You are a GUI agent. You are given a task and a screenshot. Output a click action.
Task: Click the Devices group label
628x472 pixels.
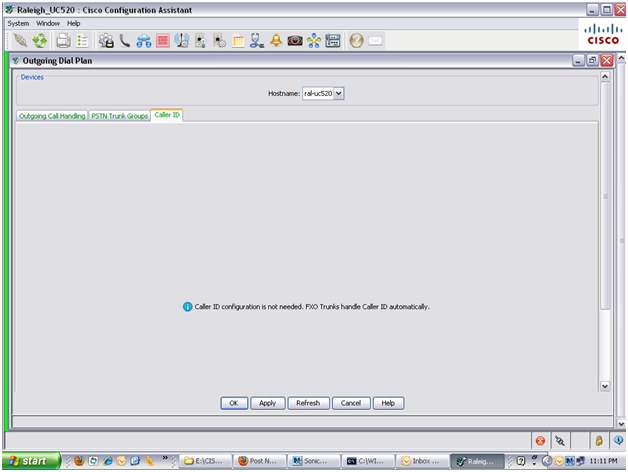click(32, 77)
